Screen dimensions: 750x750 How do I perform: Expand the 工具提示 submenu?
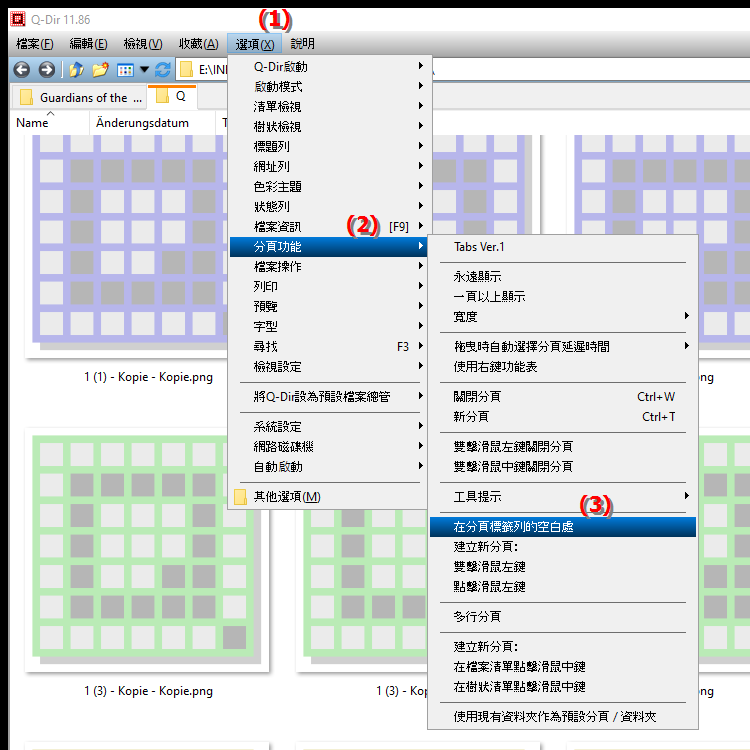click(x=563, y=496)
